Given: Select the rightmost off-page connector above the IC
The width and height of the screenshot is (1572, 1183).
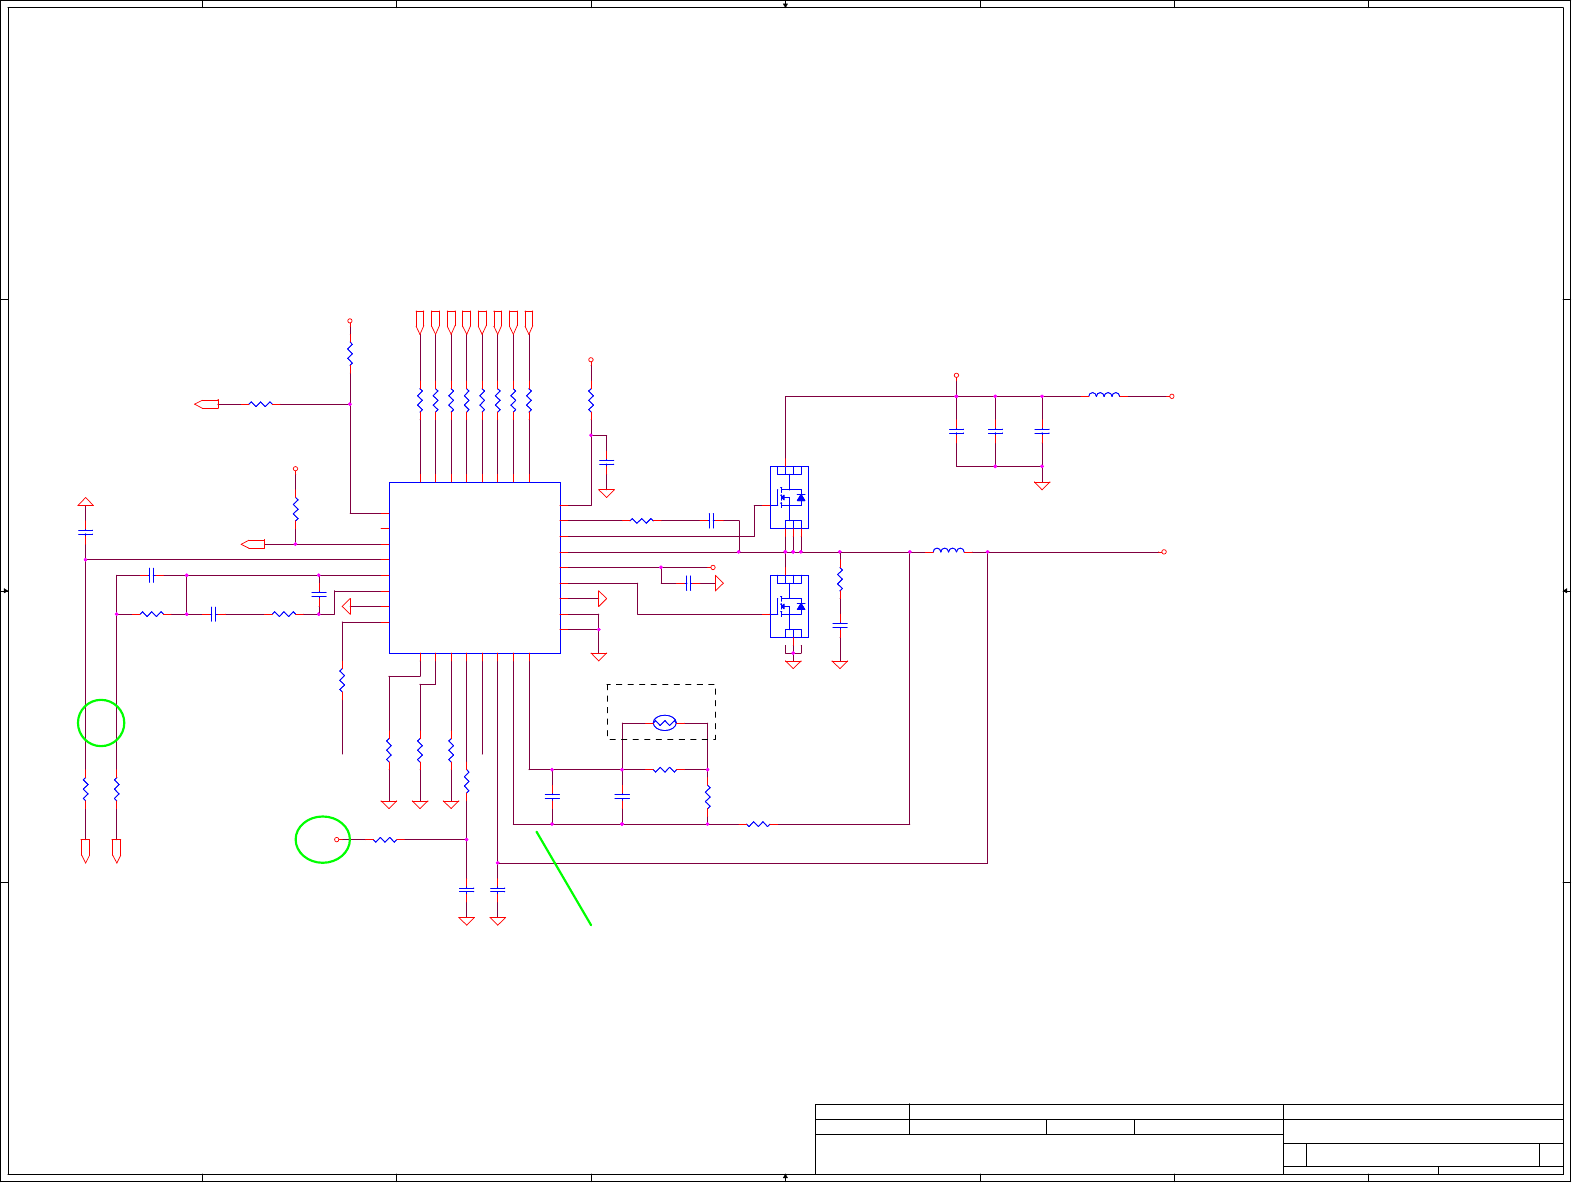Looking at the screenshot, I should tap(529, 323).
